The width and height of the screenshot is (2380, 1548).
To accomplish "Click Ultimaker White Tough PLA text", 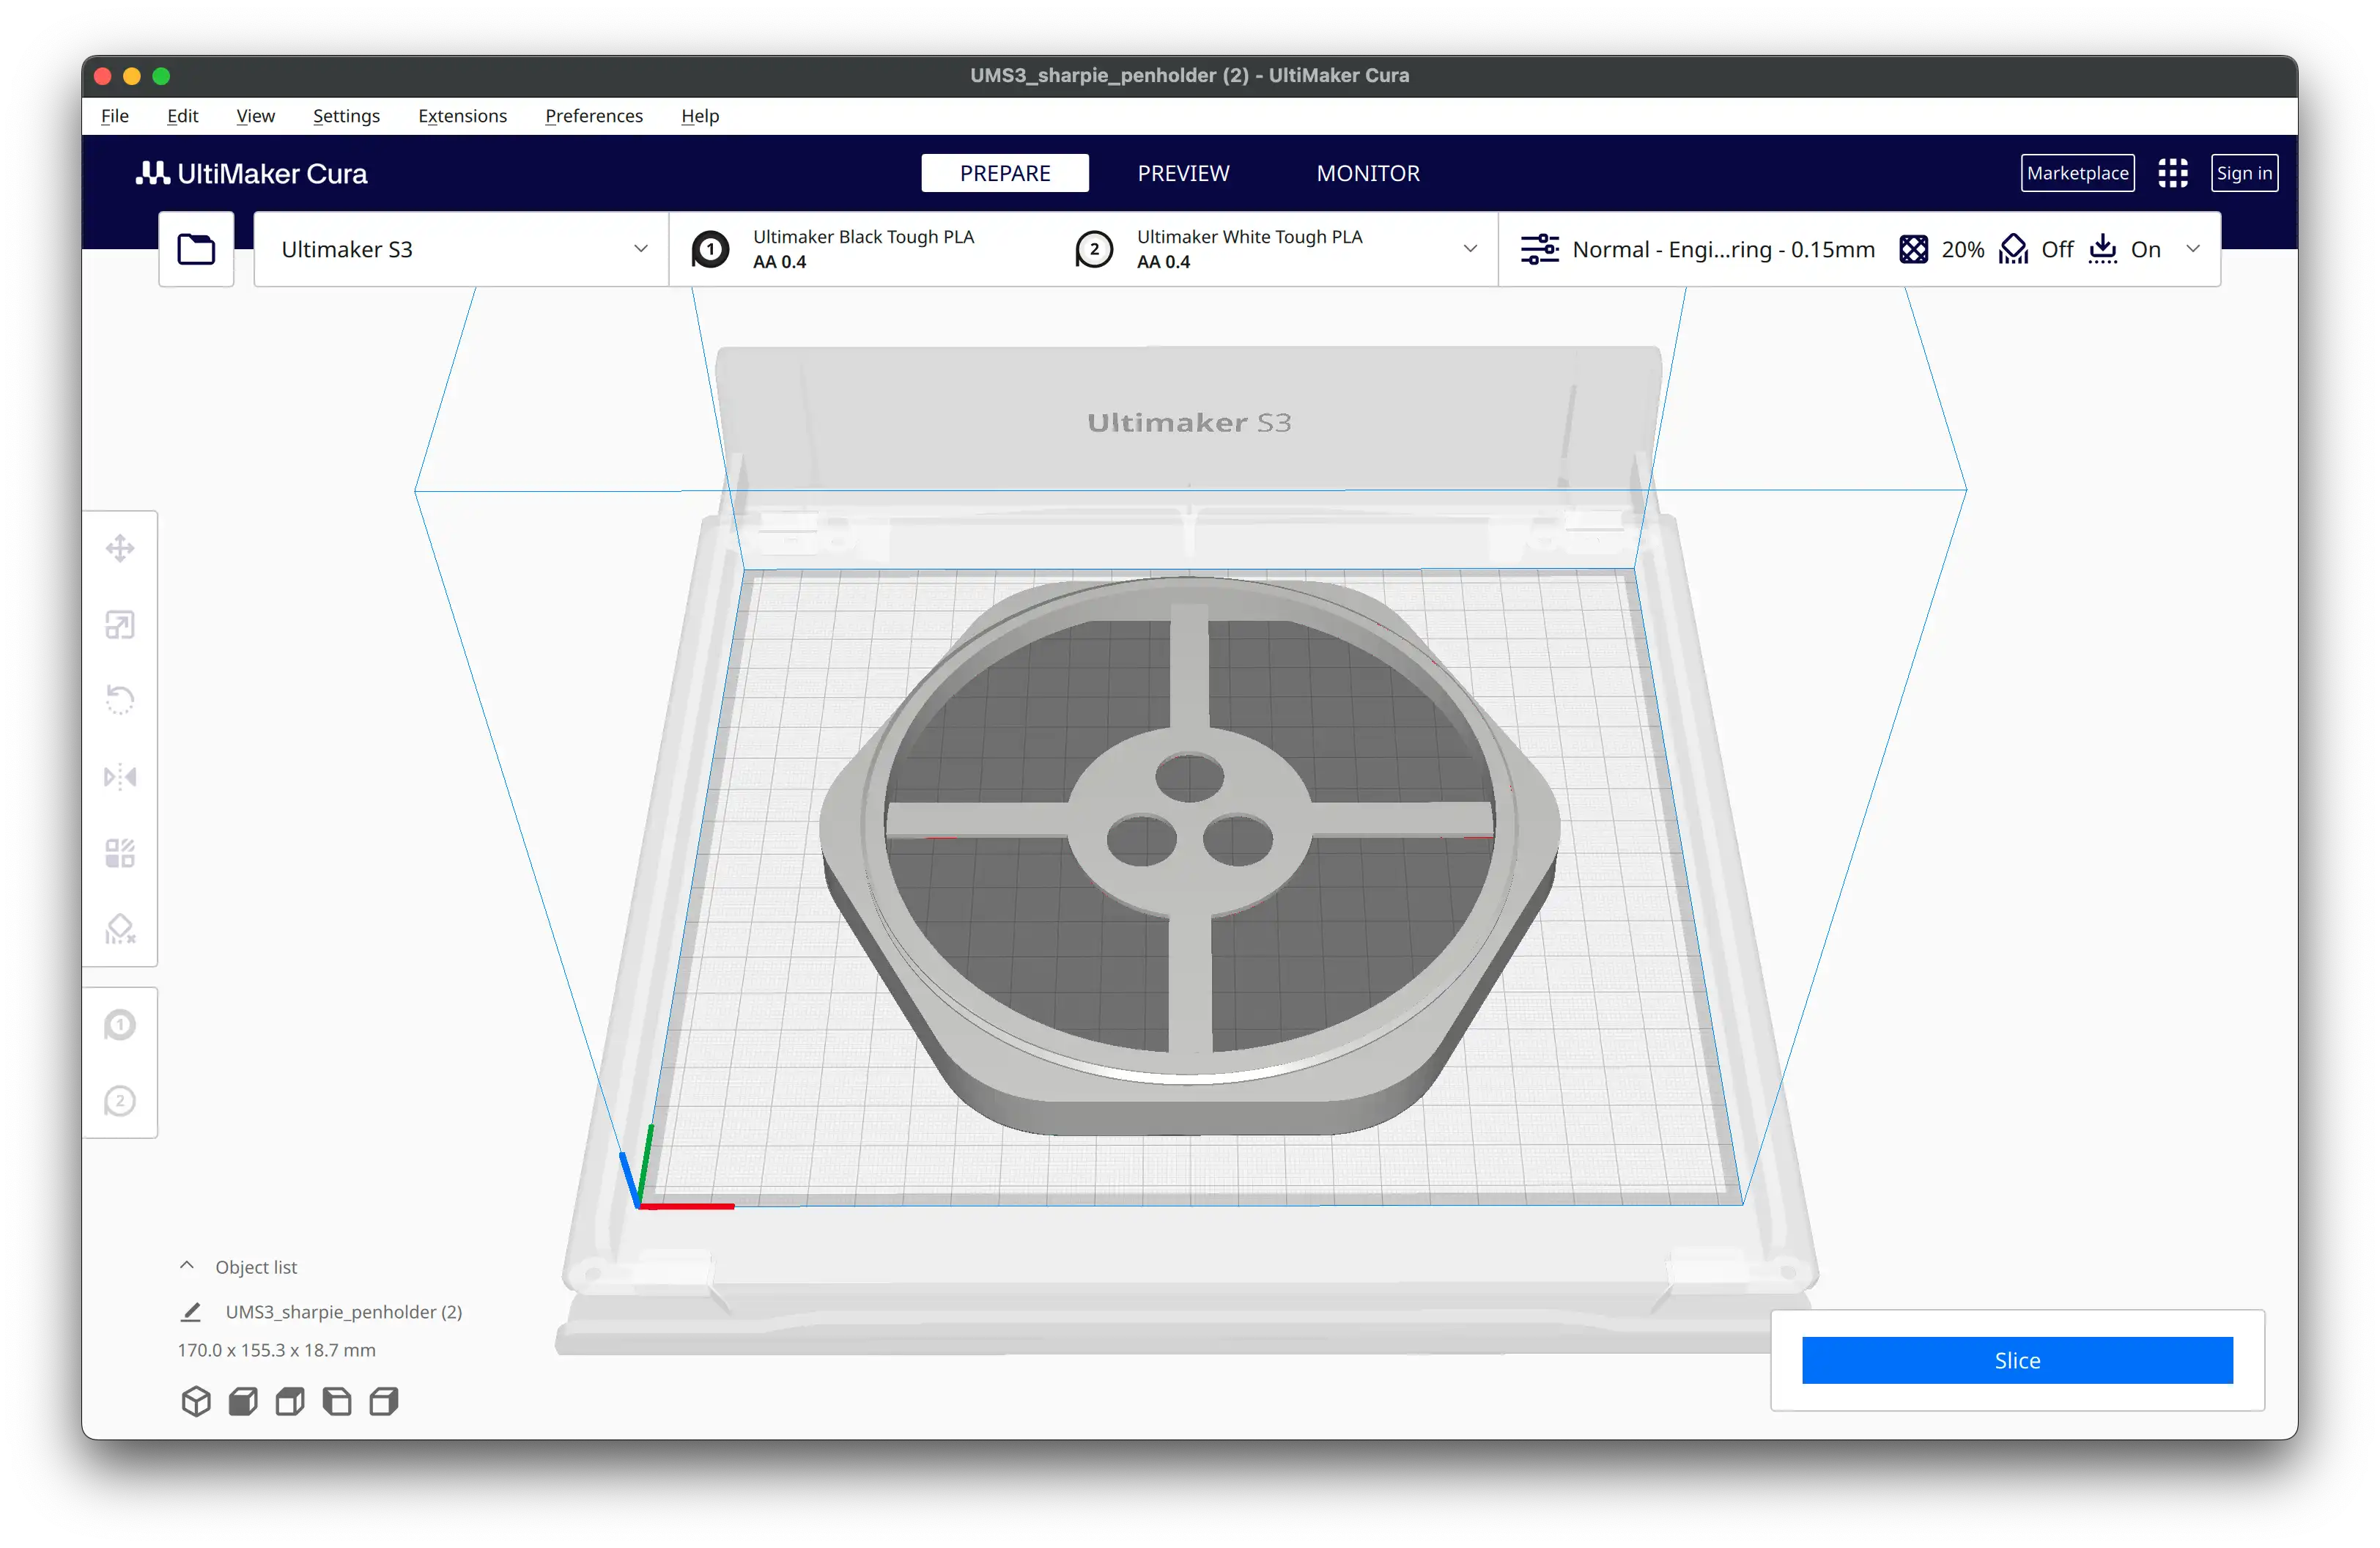I will pyautogui.click(x=1249, y=237).
